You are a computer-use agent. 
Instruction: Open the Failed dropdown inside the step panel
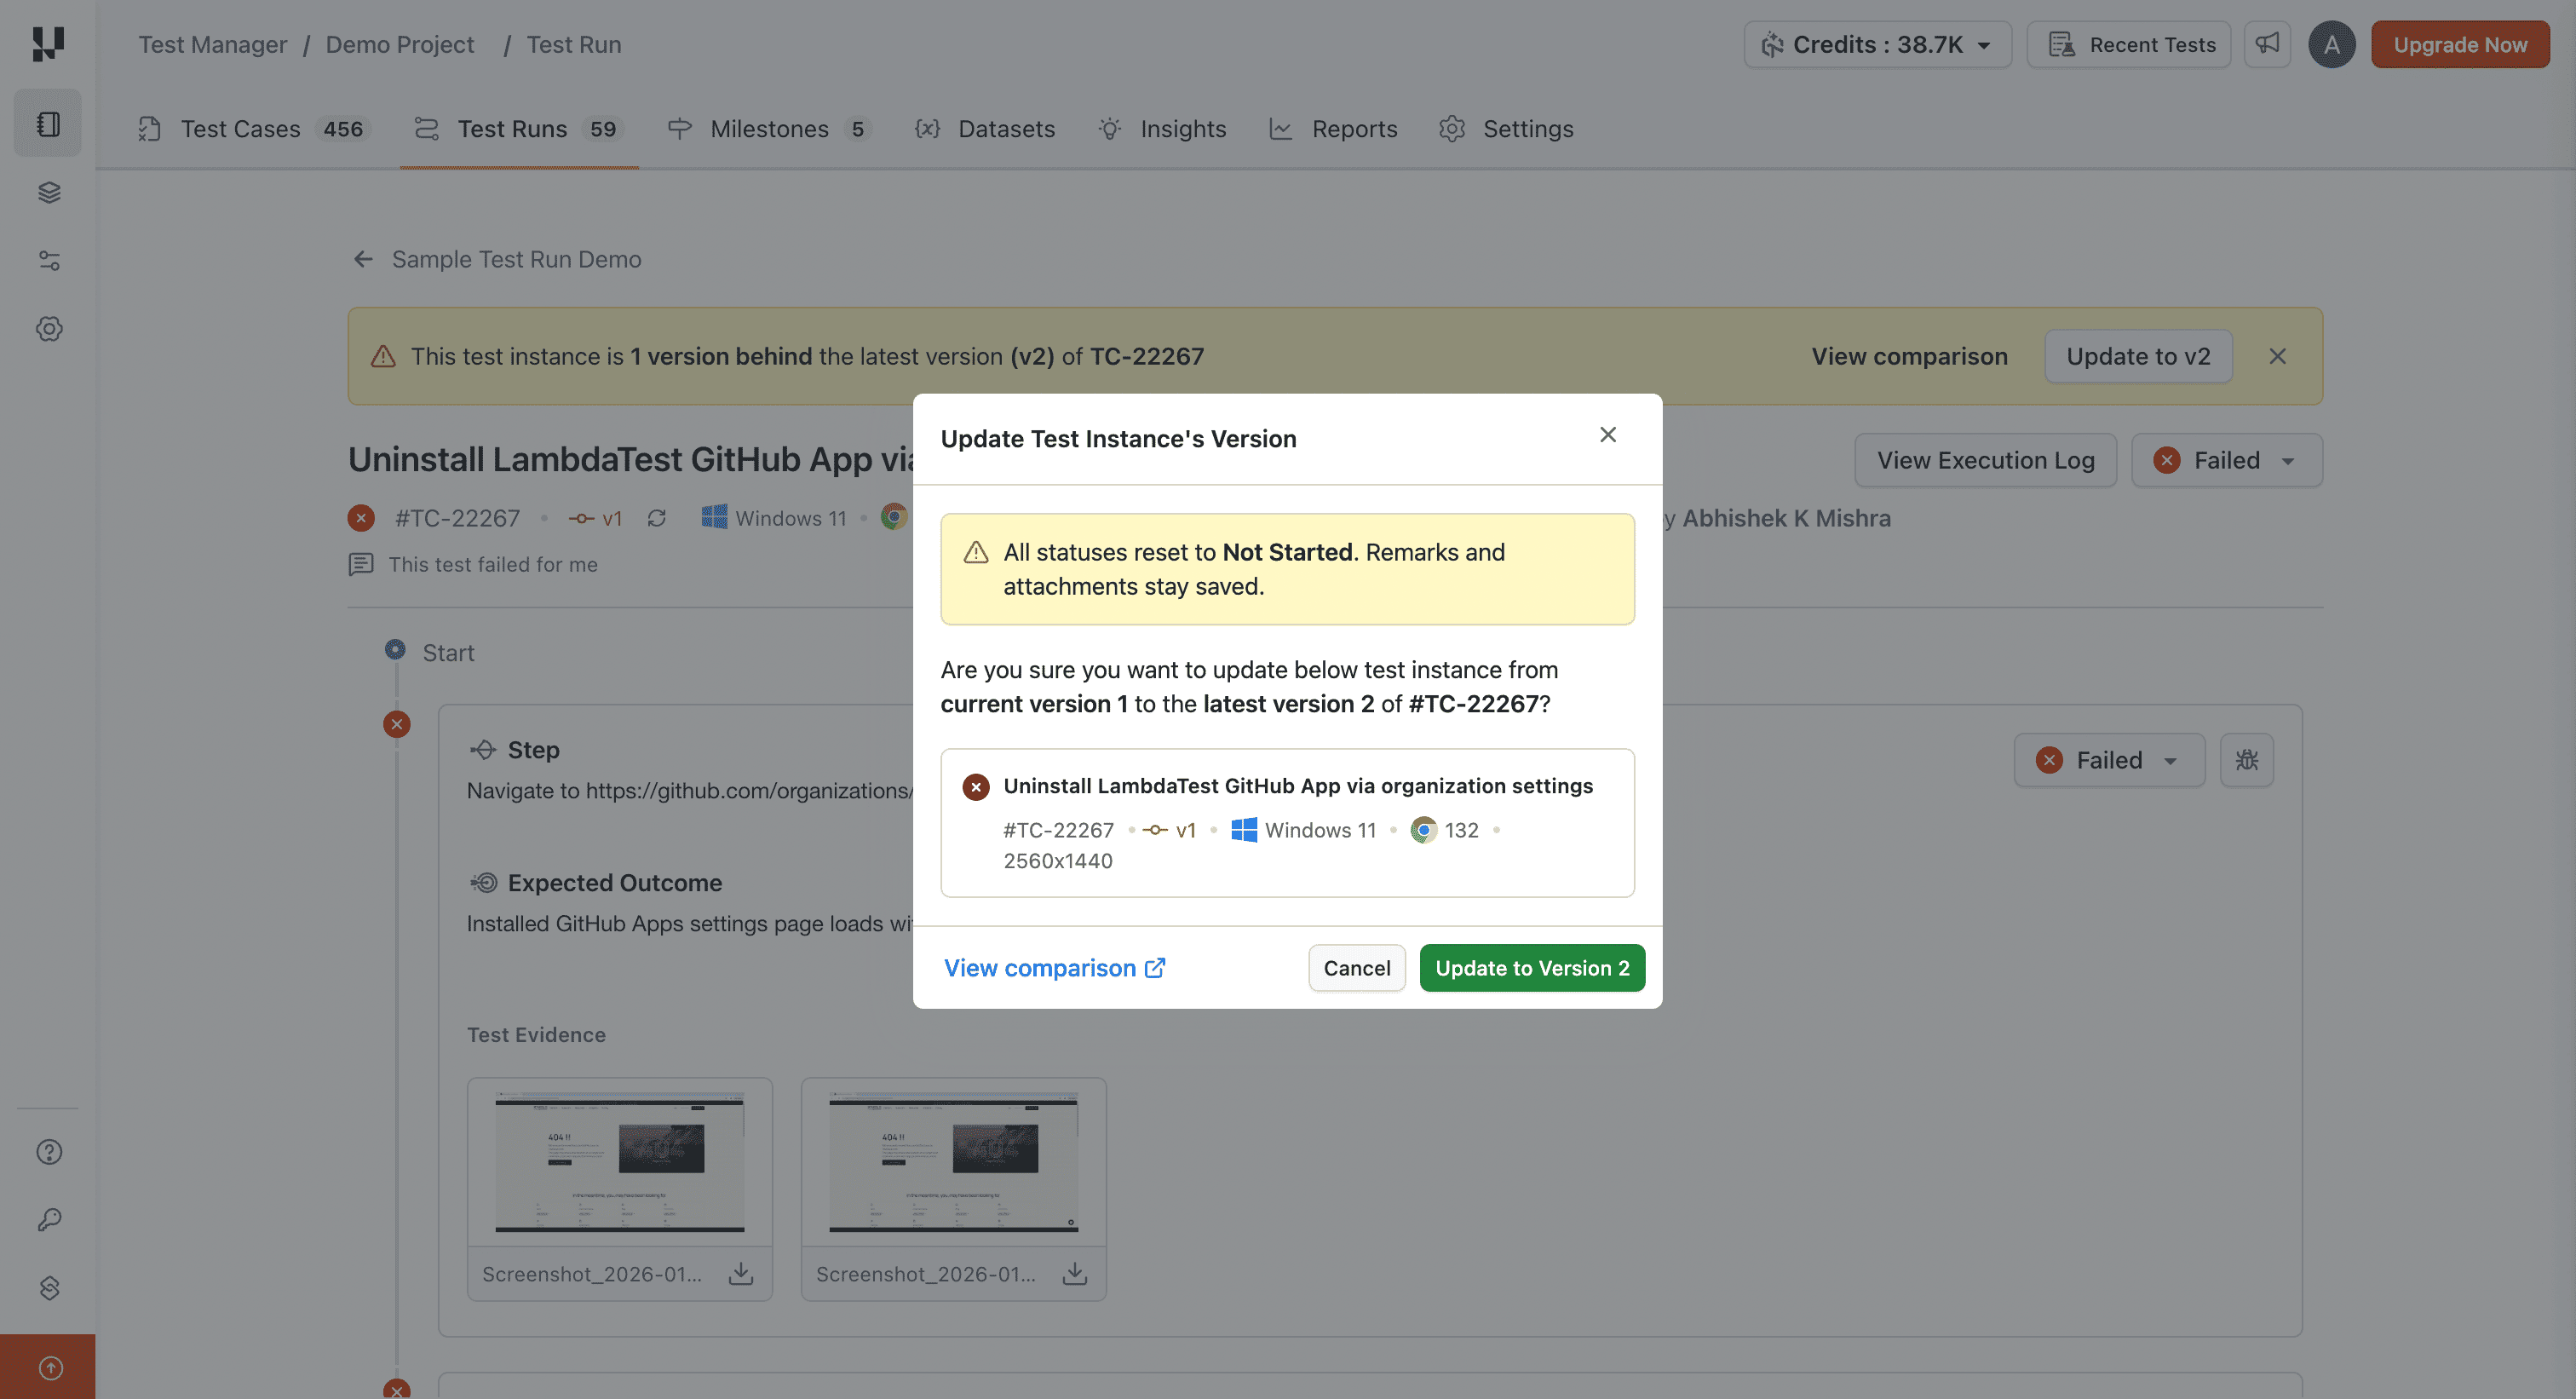click(2109, 760)
